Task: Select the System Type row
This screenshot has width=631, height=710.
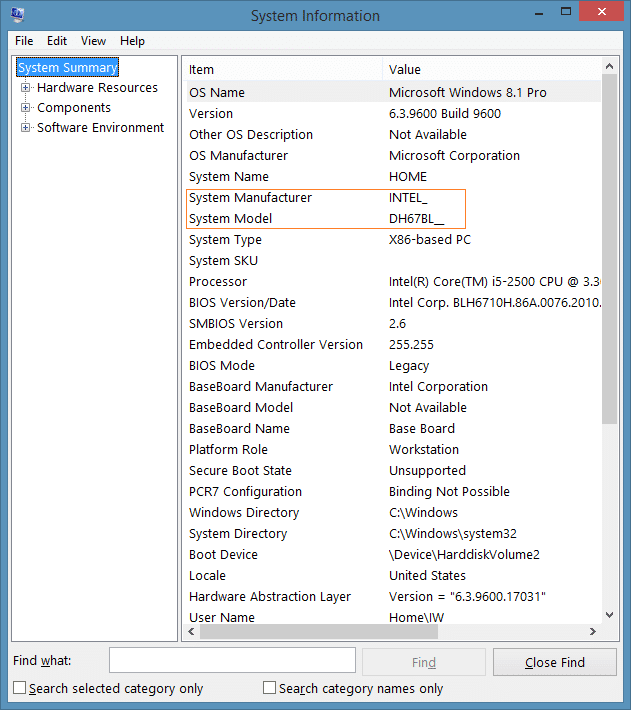Action: 393,240
